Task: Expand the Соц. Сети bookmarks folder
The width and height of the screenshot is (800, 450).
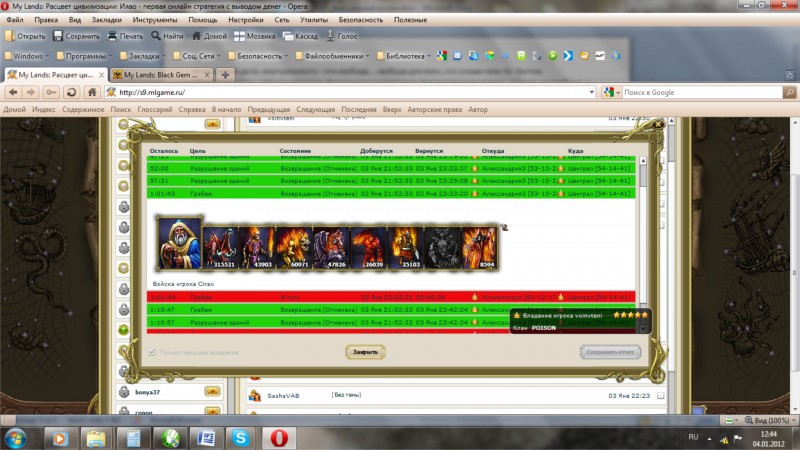Action: click(x=197, y=56)
